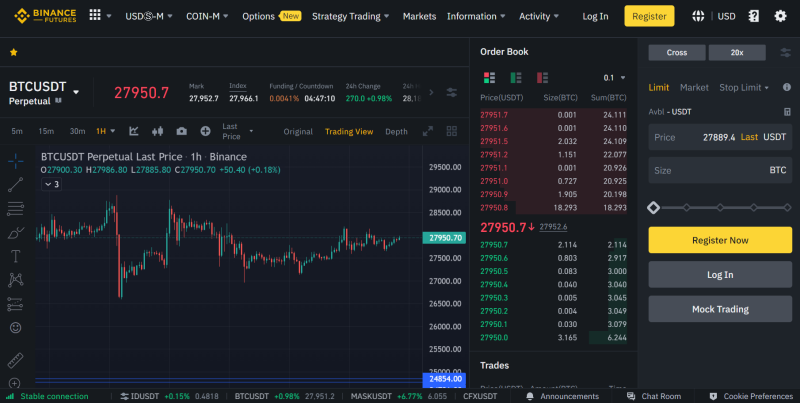Open the 20x leverage setting
800x403 pixels.
pyautogui.click(x=737, y=53)
